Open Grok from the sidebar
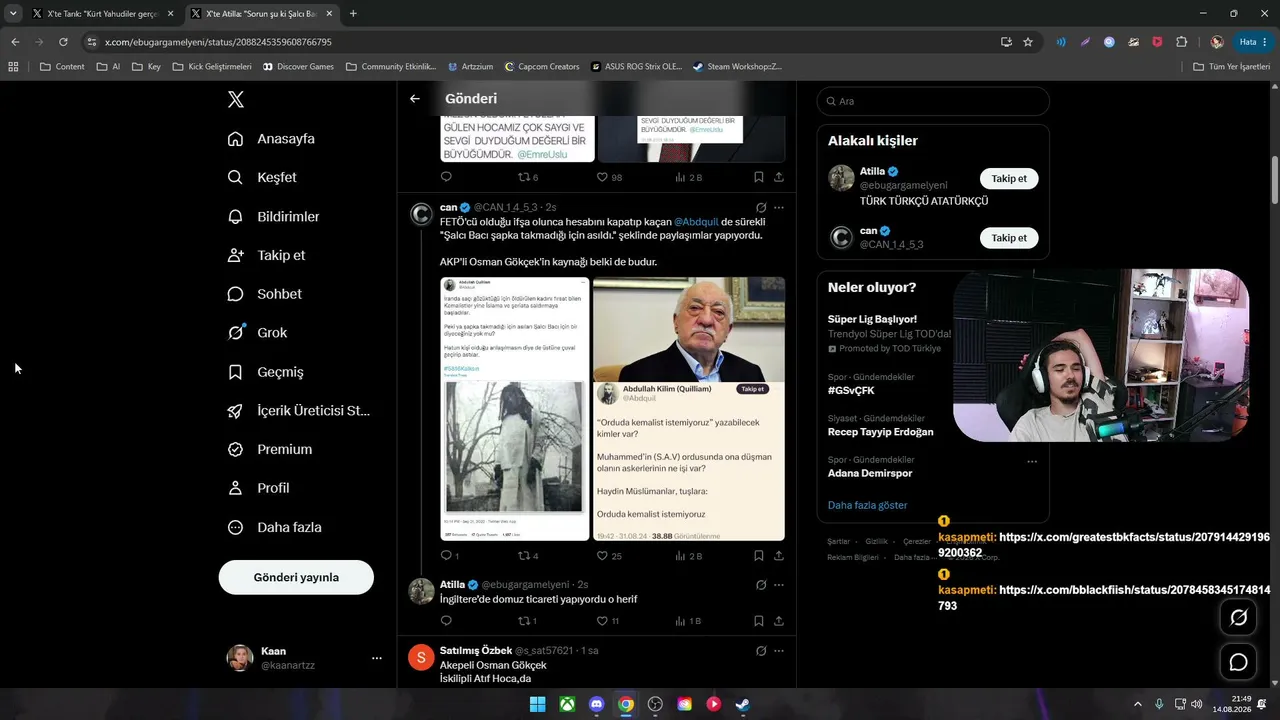Screen dimensions: 1280x720 tap(258, 333)
